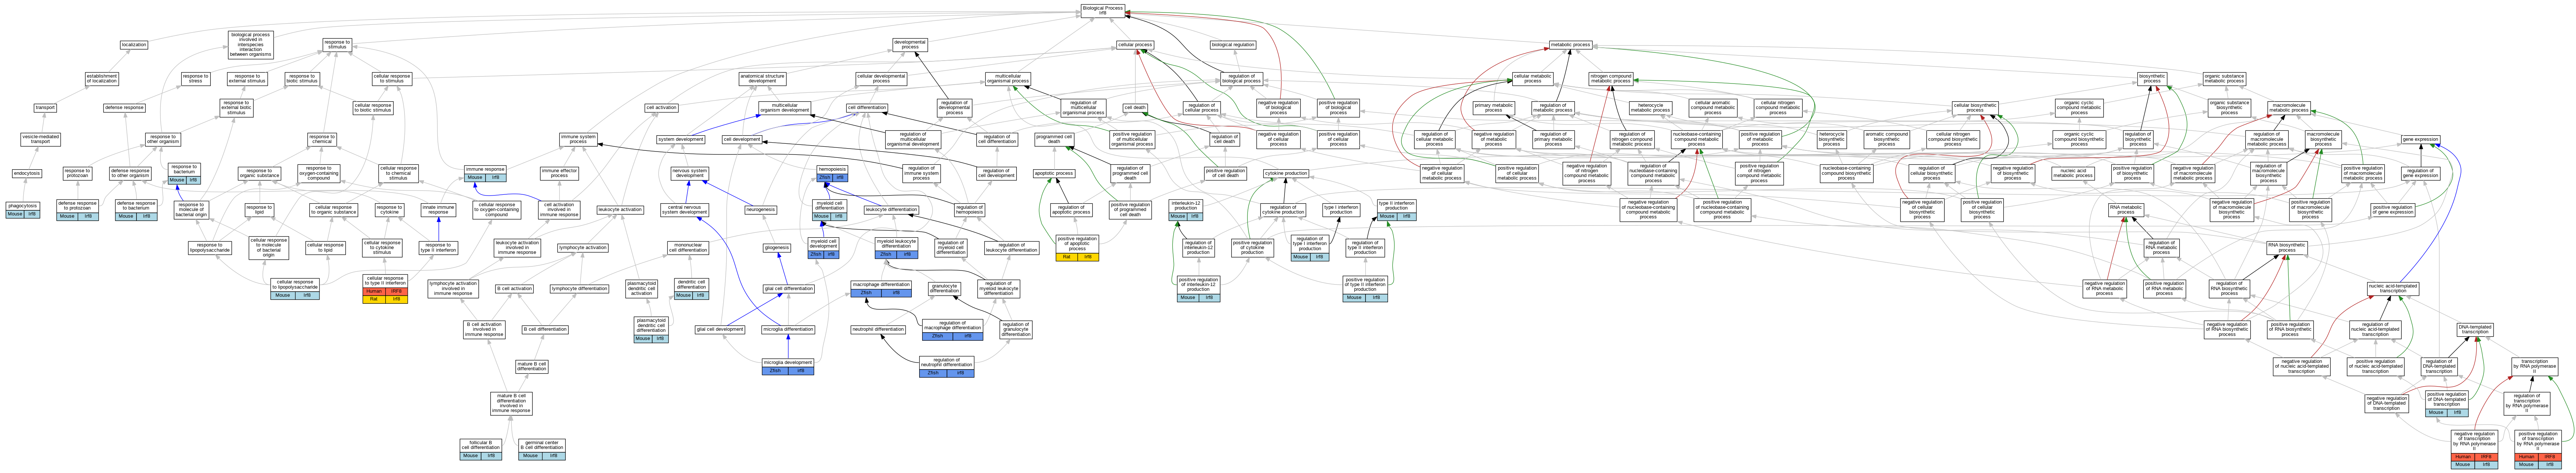Select the 'type II interferon production' node

click(x=1397, y=209)
